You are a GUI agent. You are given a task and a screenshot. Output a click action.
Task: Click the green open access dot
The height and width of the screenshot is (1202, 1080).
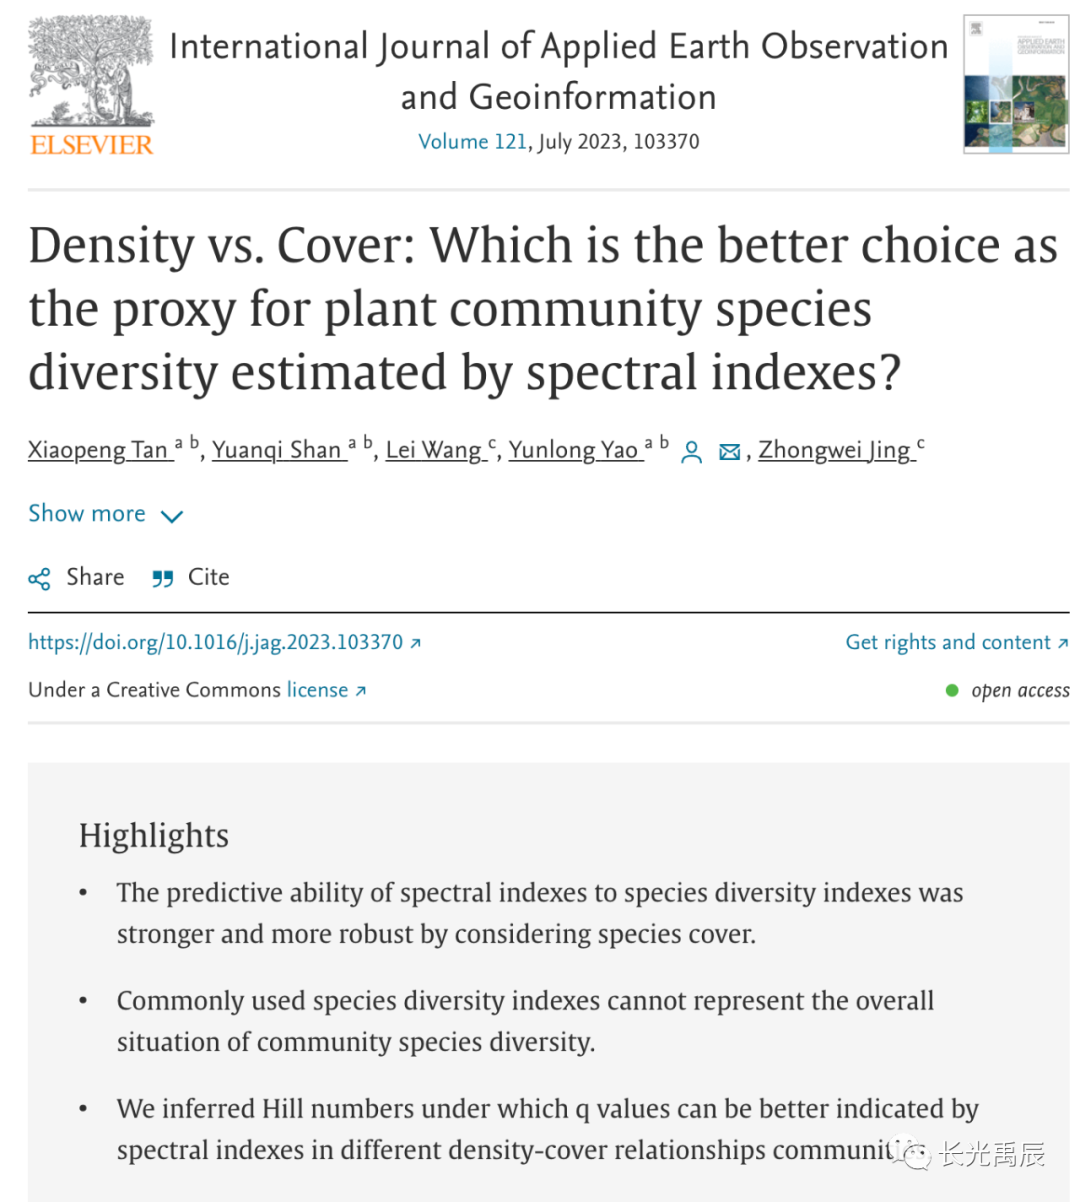click(x=952, y=691)
